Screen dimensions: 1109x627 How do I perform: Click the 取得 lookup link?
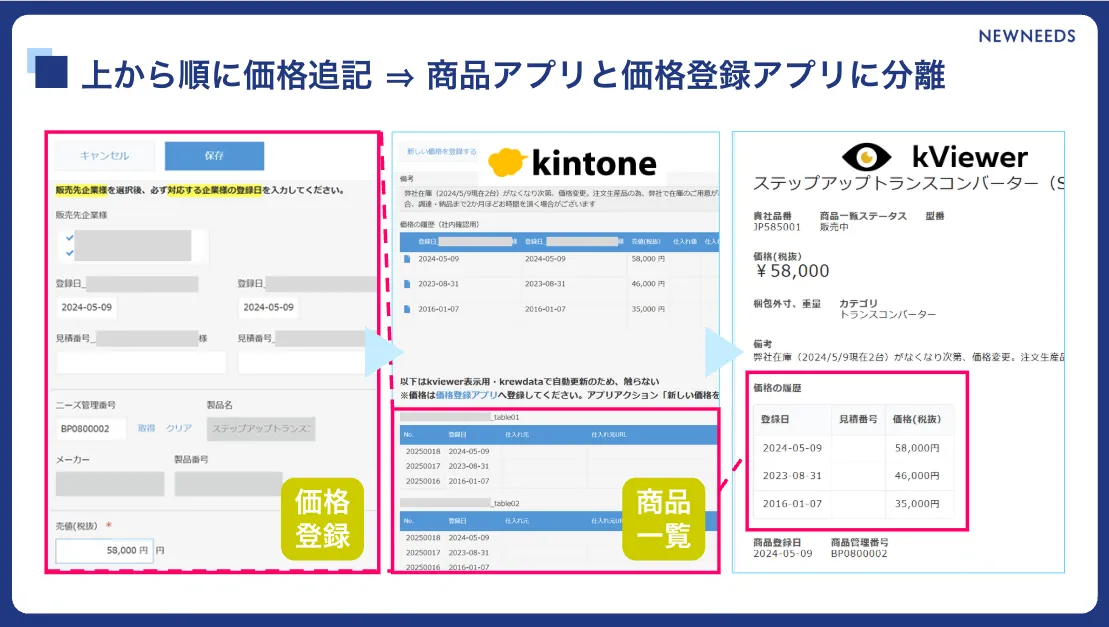pyautogui.click(x=146, y=428)
